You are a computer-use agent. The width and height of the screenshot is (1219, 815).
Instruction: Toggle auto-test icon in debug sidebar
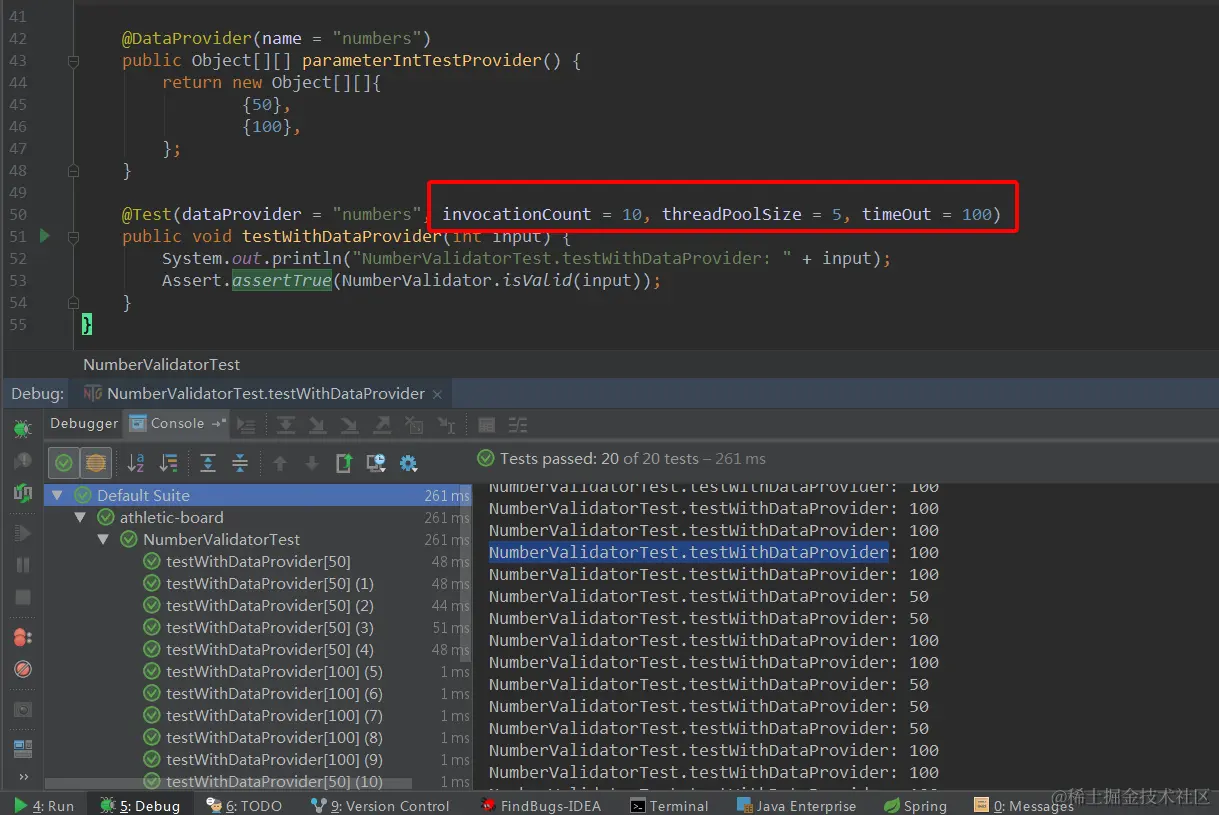click(22, 493)
